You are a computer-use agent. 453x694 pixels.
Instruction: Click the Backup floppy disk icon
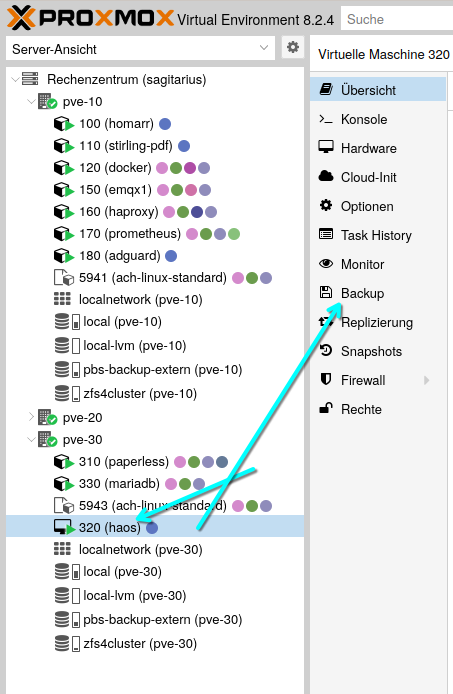tap(326, 293)
